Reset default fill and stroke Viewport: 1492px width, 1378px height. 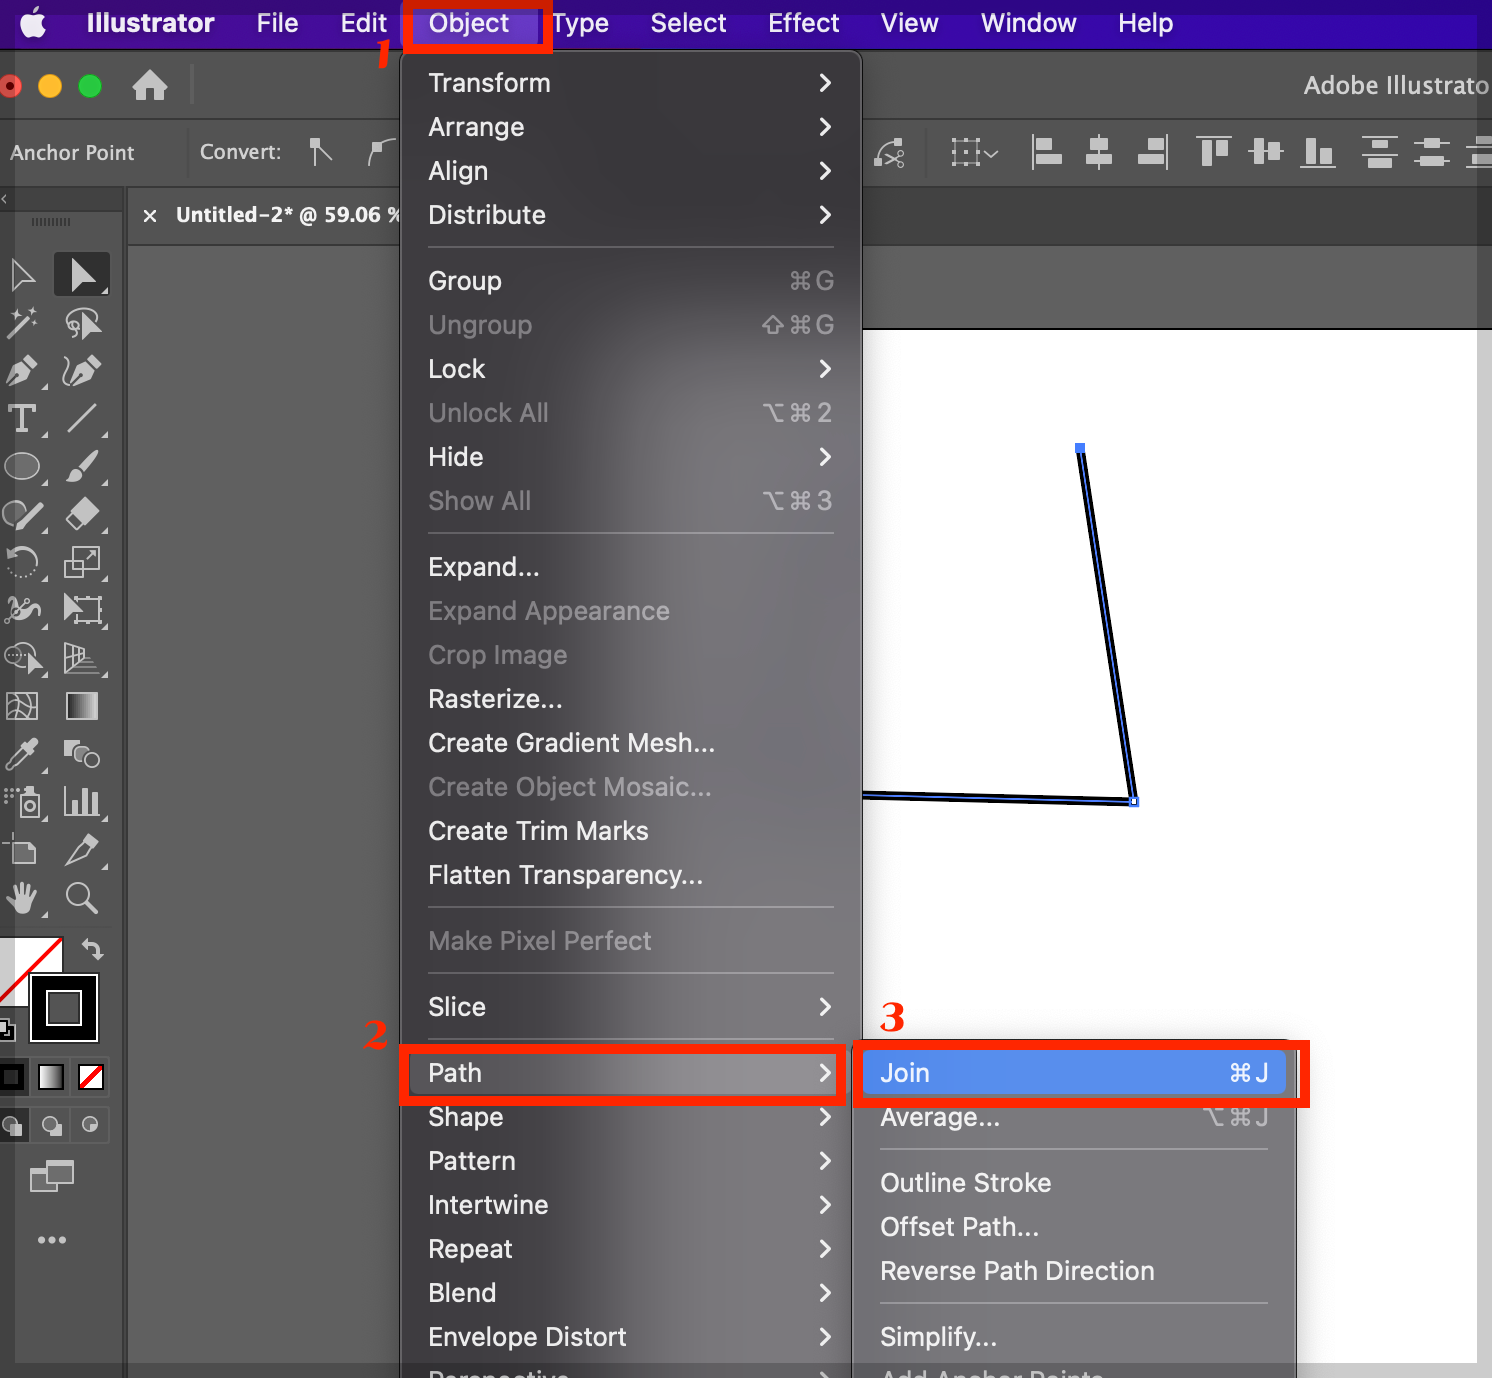(6, 1028)
